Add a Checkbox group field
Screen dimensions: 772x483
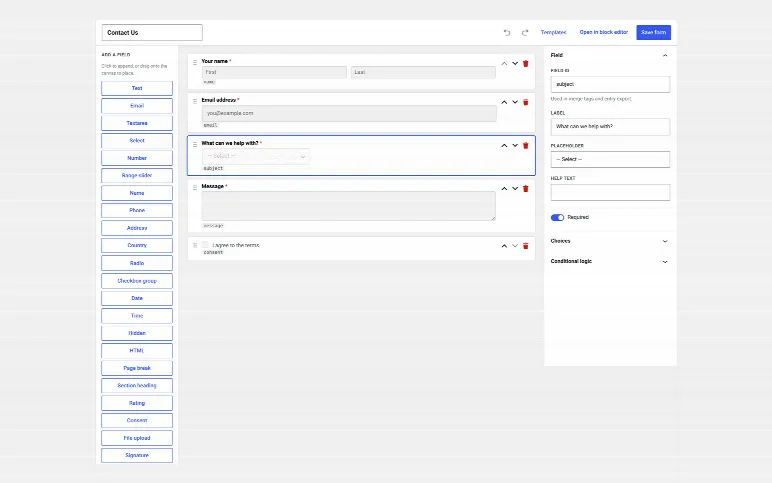pyautogui.click(x=137, y=281)
